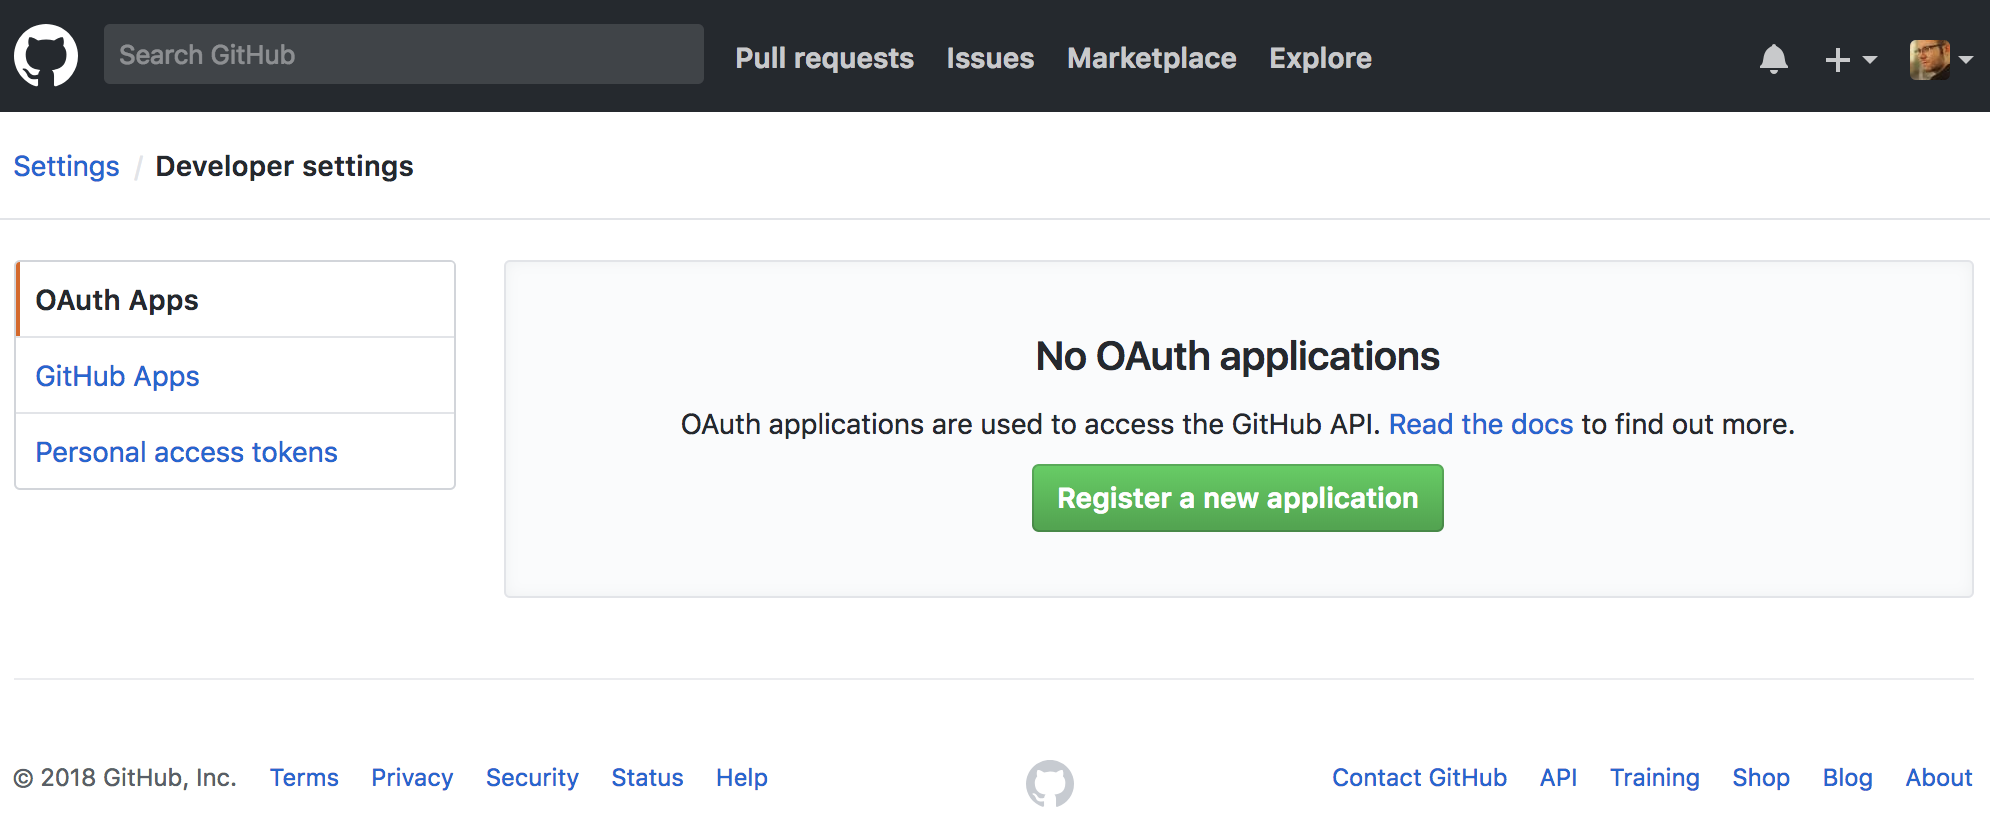Viewport: 1990px width, 830px height.
Task: Click the gray GitHub mark in footer
Action: click(x=1050, y=783)
